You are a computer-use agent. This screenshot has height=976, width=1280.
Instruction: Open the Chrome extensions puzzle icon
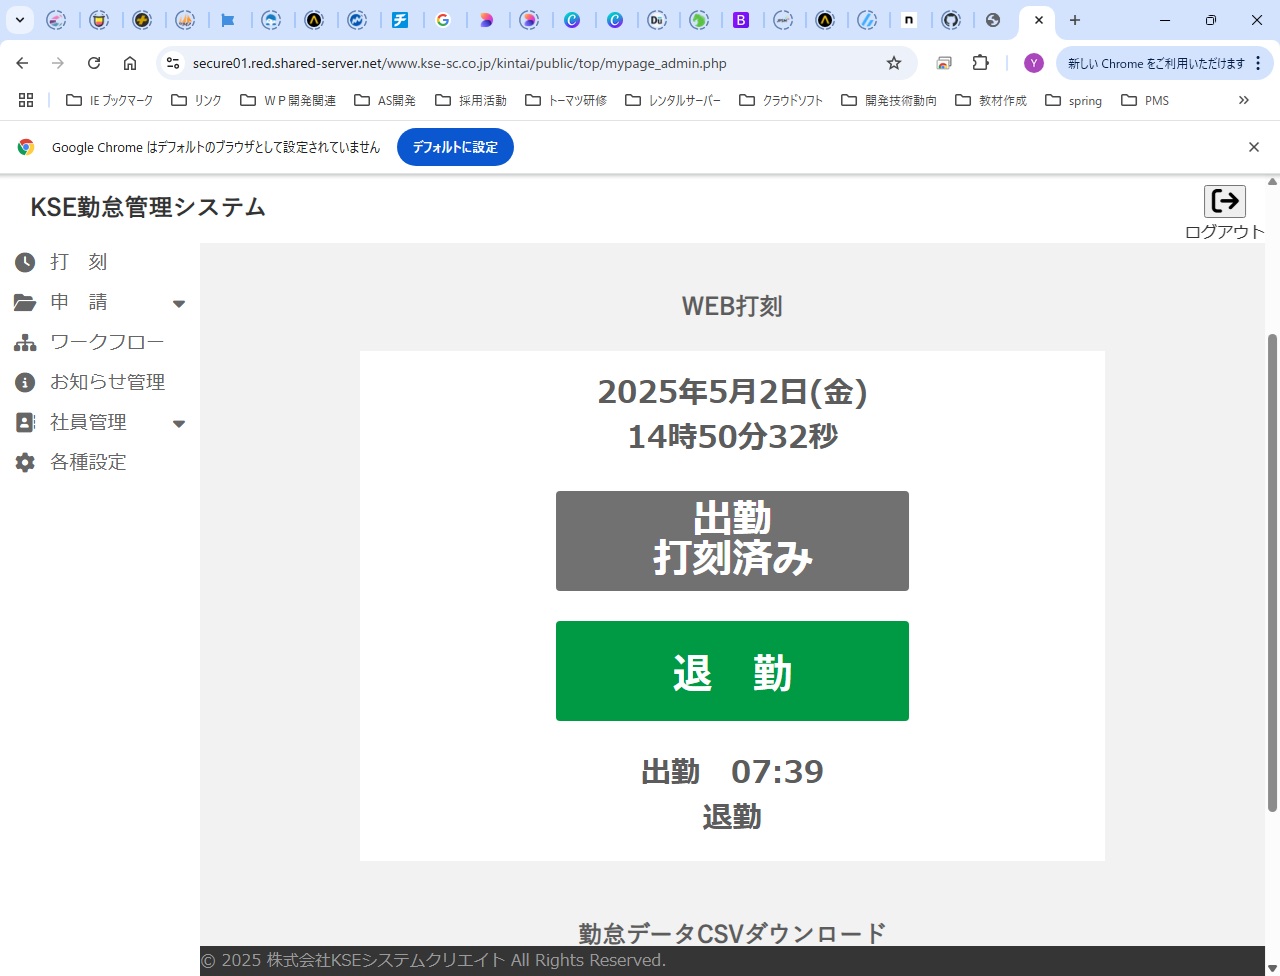coord(980,63)
